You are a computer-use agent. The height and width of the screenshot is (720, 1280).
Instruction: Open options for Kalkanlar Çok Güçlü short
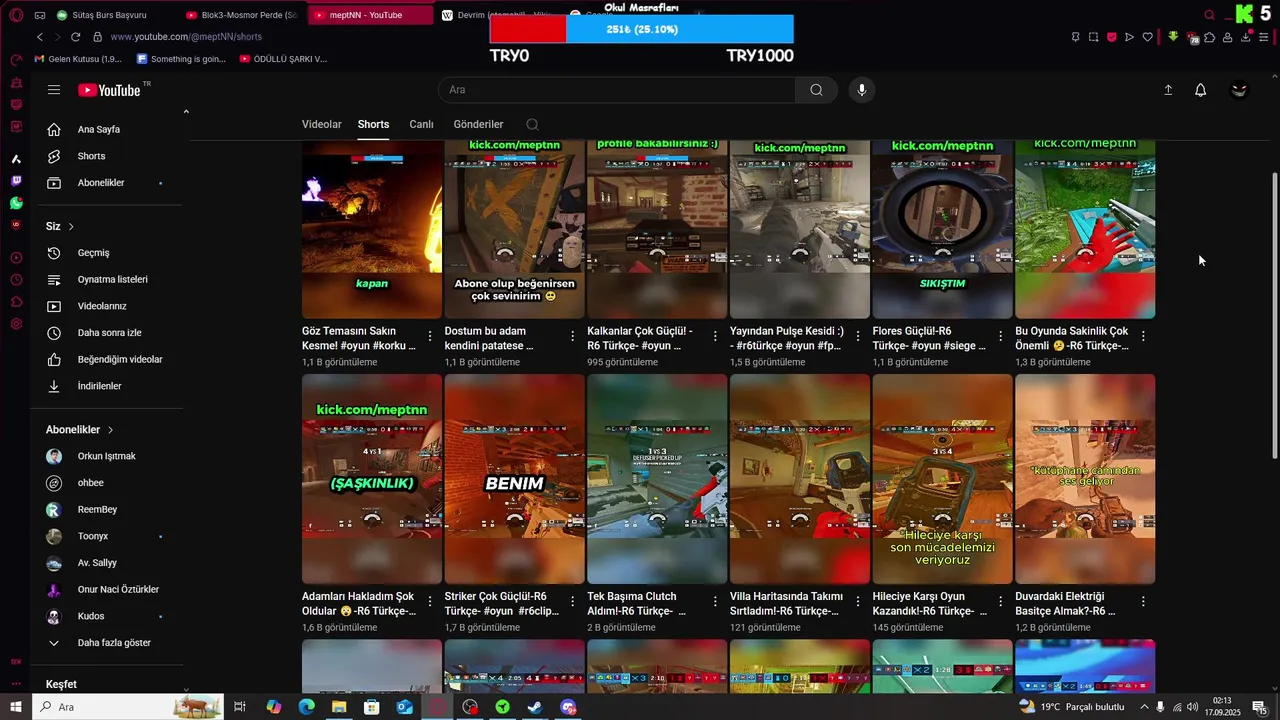point(715,337)
